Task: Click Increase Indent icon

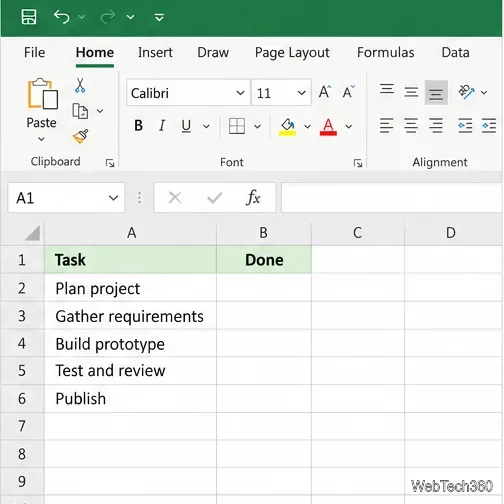Action: pos(489,126)
